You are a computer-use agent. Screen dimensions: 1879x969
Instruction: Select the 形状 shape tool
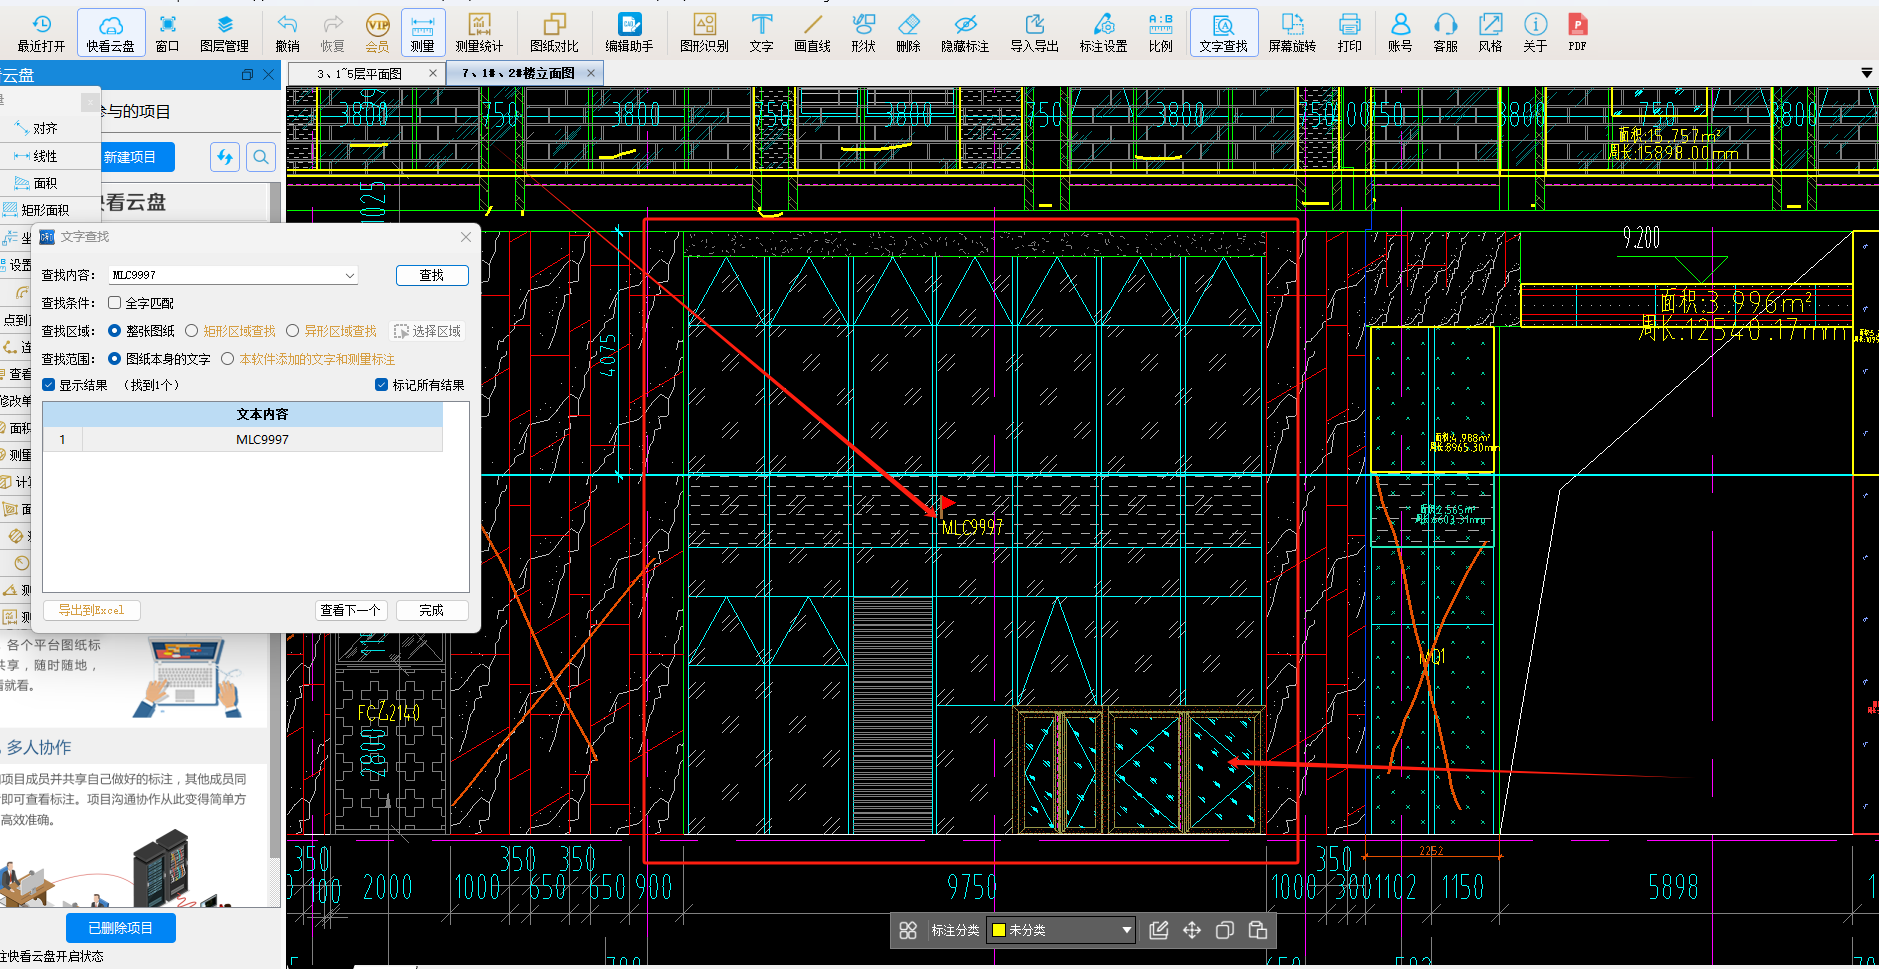[x=864, y=33]
